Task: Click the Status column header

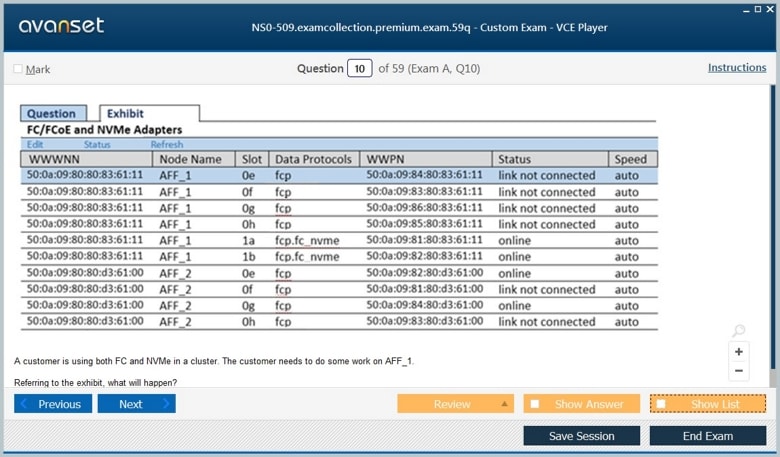Action: pyautogui.click(x=550, y=159)
